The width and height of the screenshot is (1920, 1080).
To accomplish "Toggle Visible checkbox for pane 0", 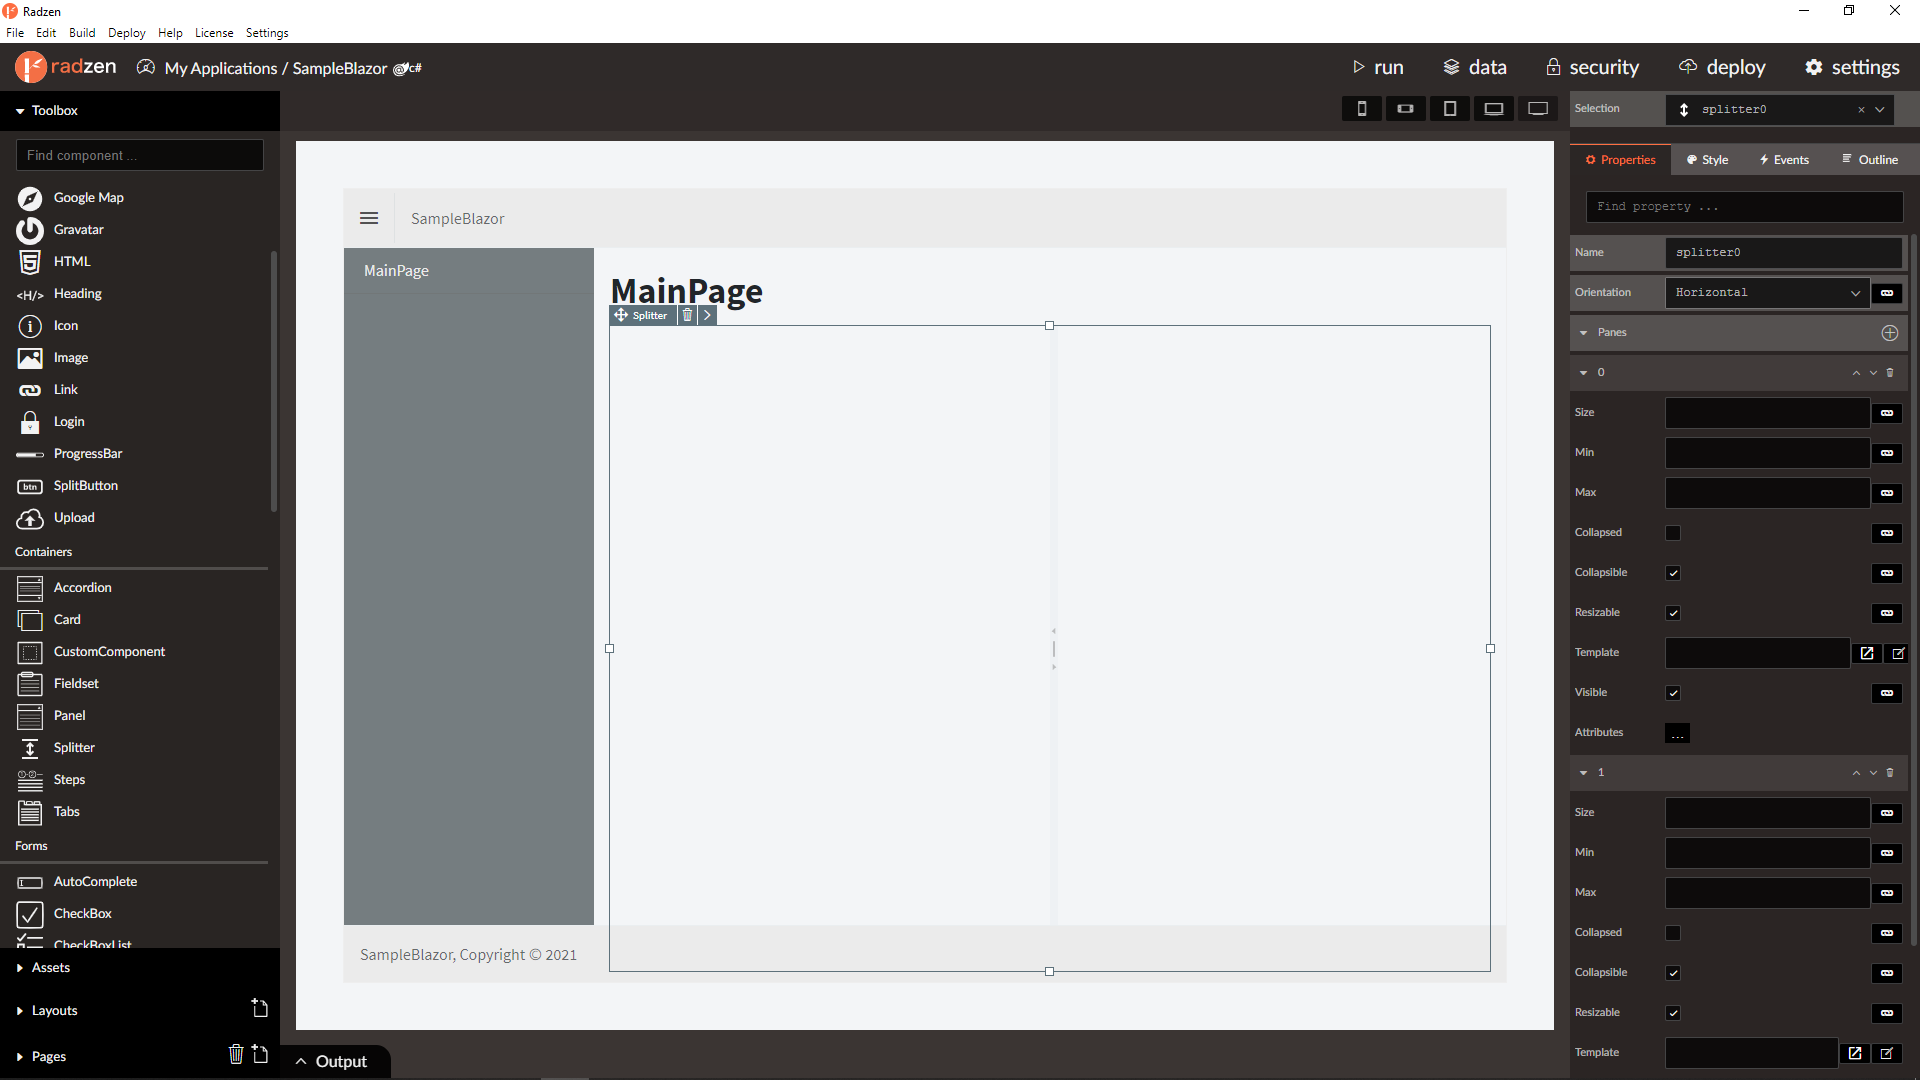I will pyautogui.click(x=1673, y=693).
